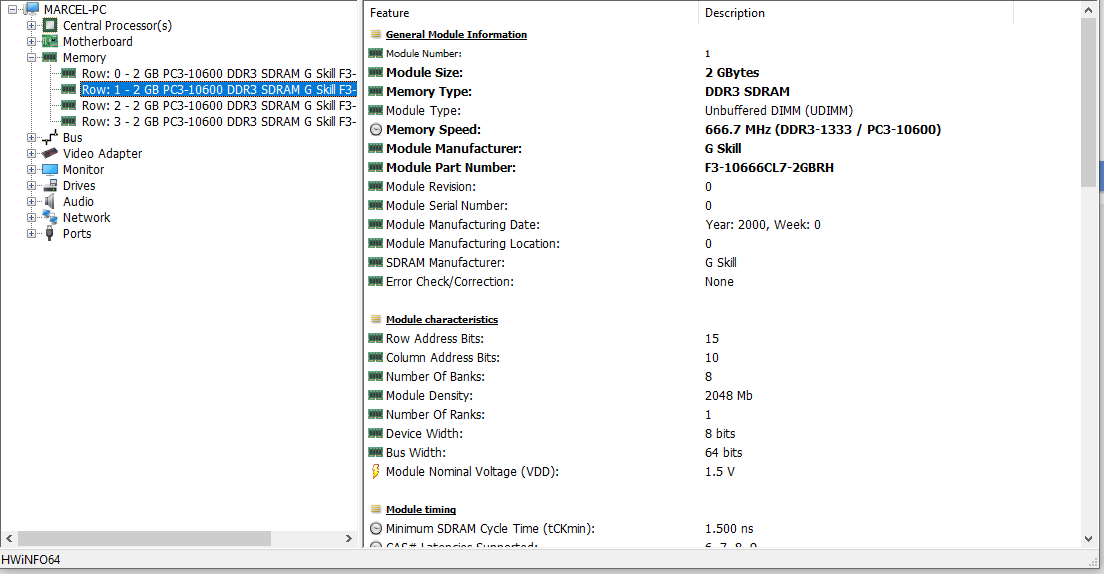Image resolution: width=1104 pixels, height=574 pixels.
Task: Click the chip icon beside Module Size
Action: point(376,72)
